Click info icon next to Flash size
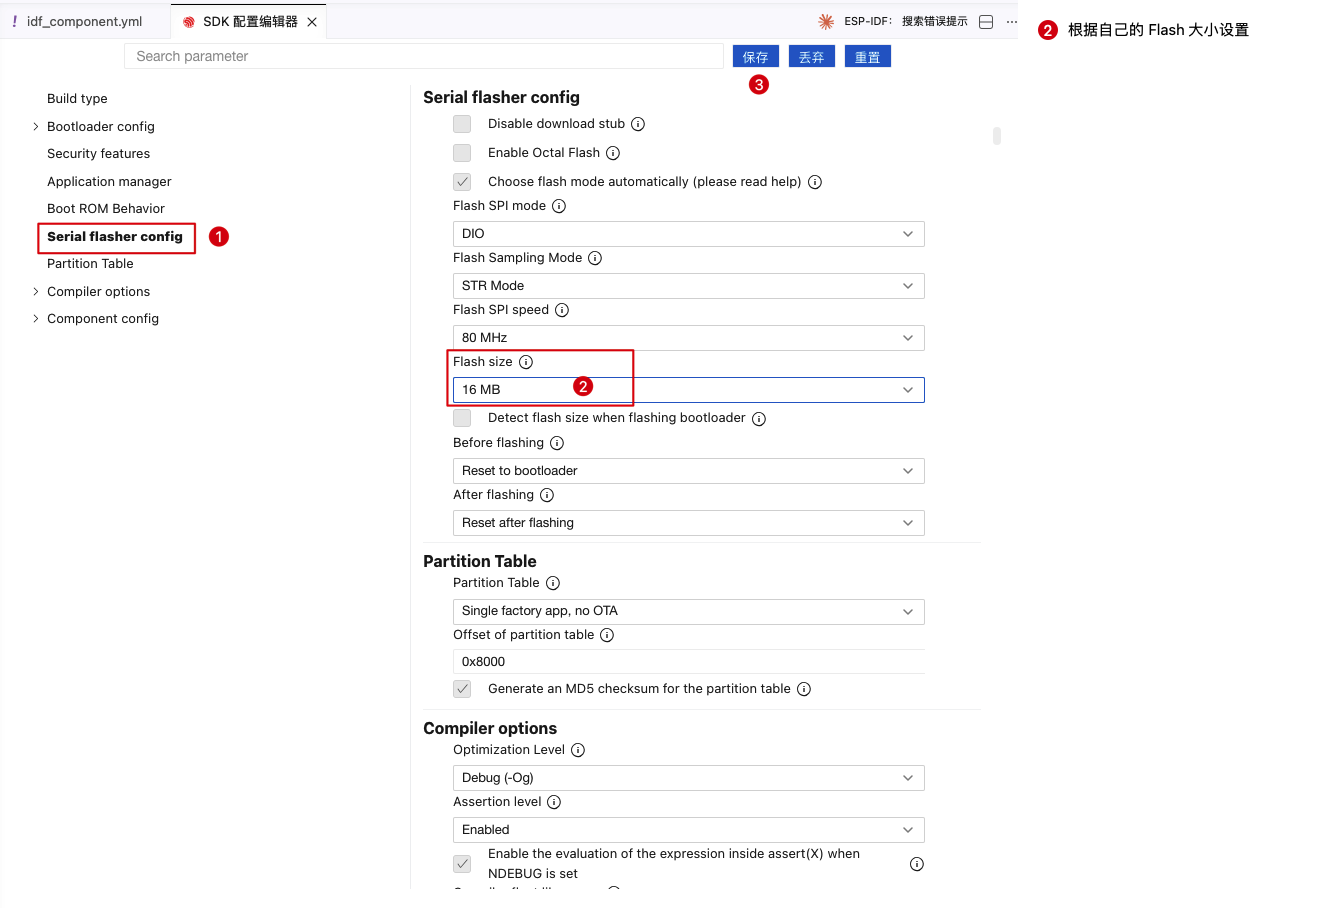The image size is (1338, 908). (526, 362)
